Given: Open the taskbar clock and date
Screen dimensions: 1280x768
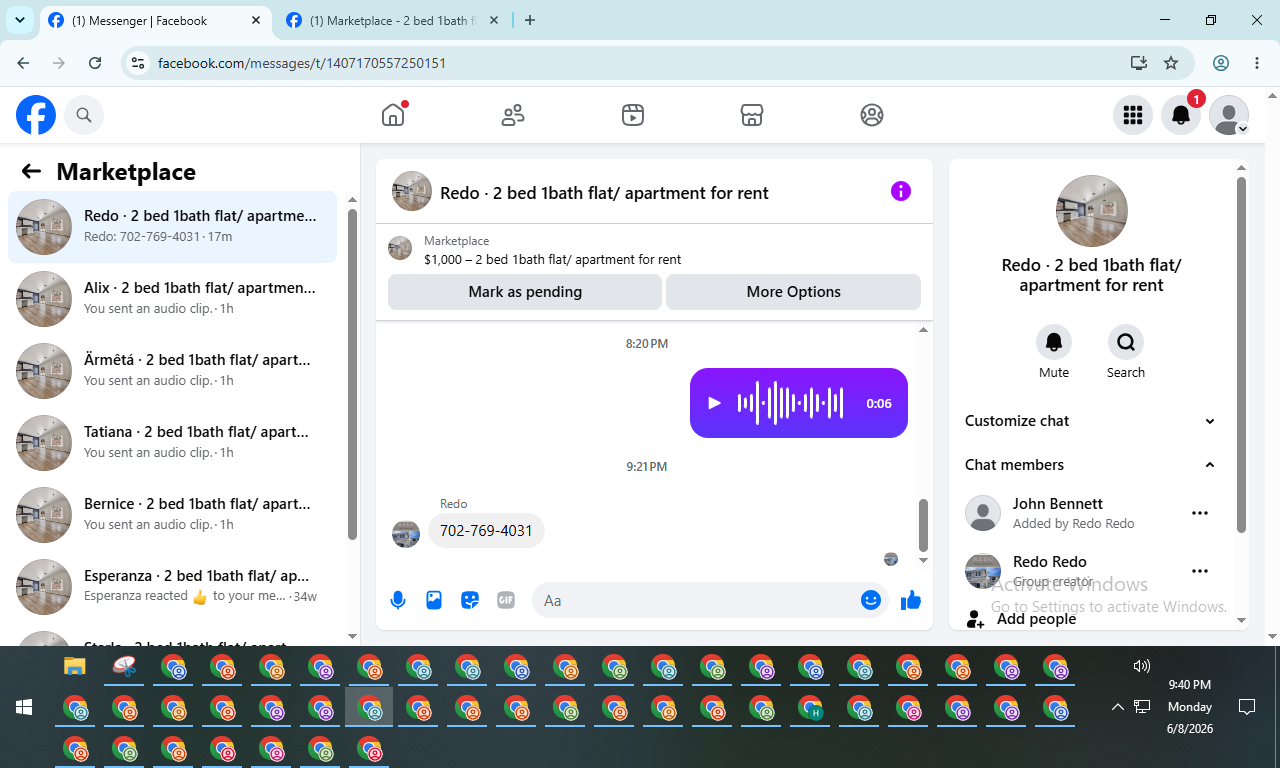Looking at the screenshot, I should click(x=1190, y=707).
